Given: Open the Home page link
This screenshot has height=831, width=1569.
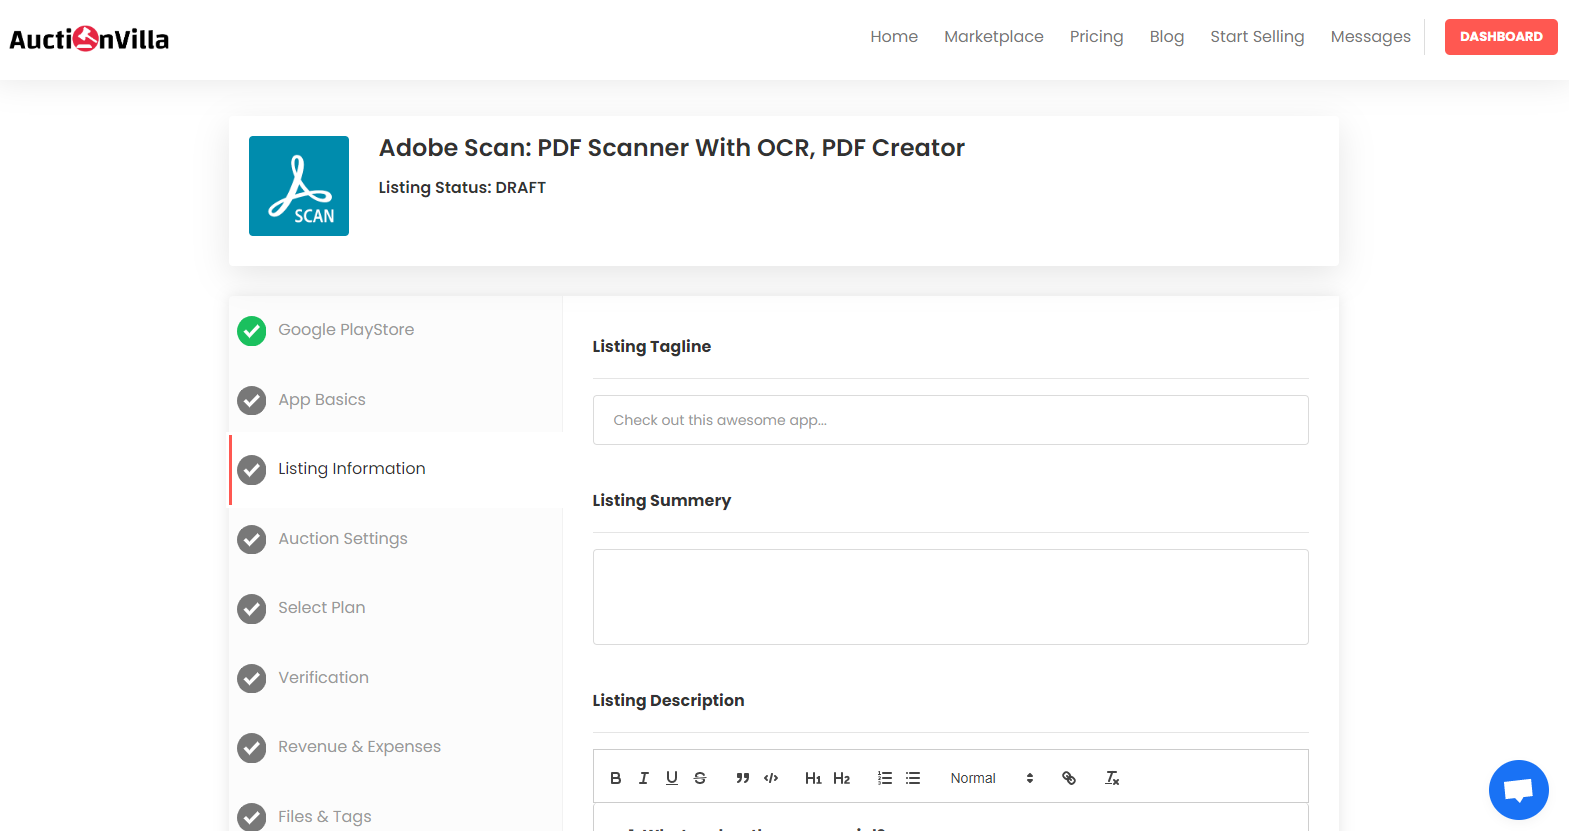Looking at the screenshot, I should [x=894, y=37].
